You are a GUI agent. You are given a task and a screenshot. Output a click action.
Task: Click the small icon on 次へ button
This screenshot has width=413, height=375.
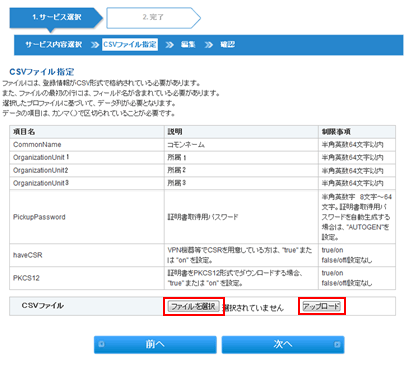click(337, 344)
